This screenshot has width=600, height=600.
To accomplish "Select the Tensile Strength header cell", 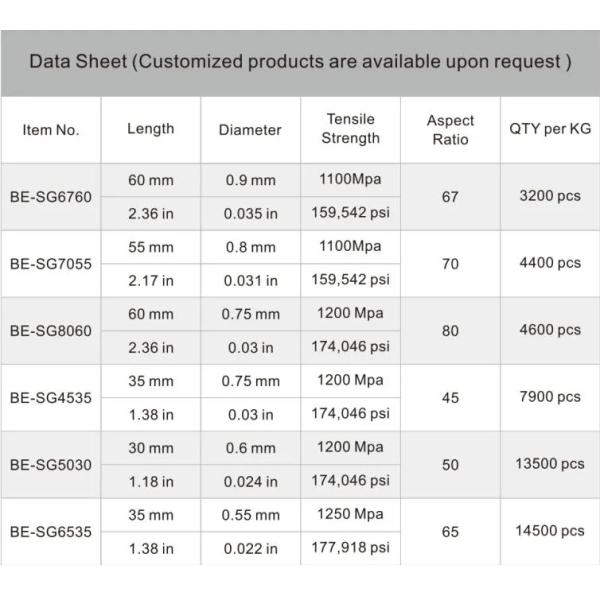I will pos(350,129).
